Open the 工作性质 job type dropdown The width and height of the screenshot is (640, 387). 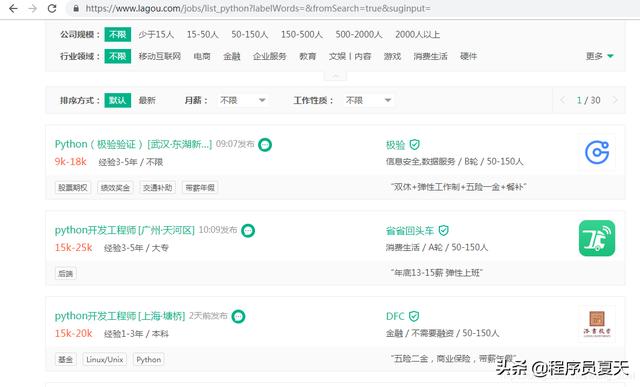tap(369, 100)
